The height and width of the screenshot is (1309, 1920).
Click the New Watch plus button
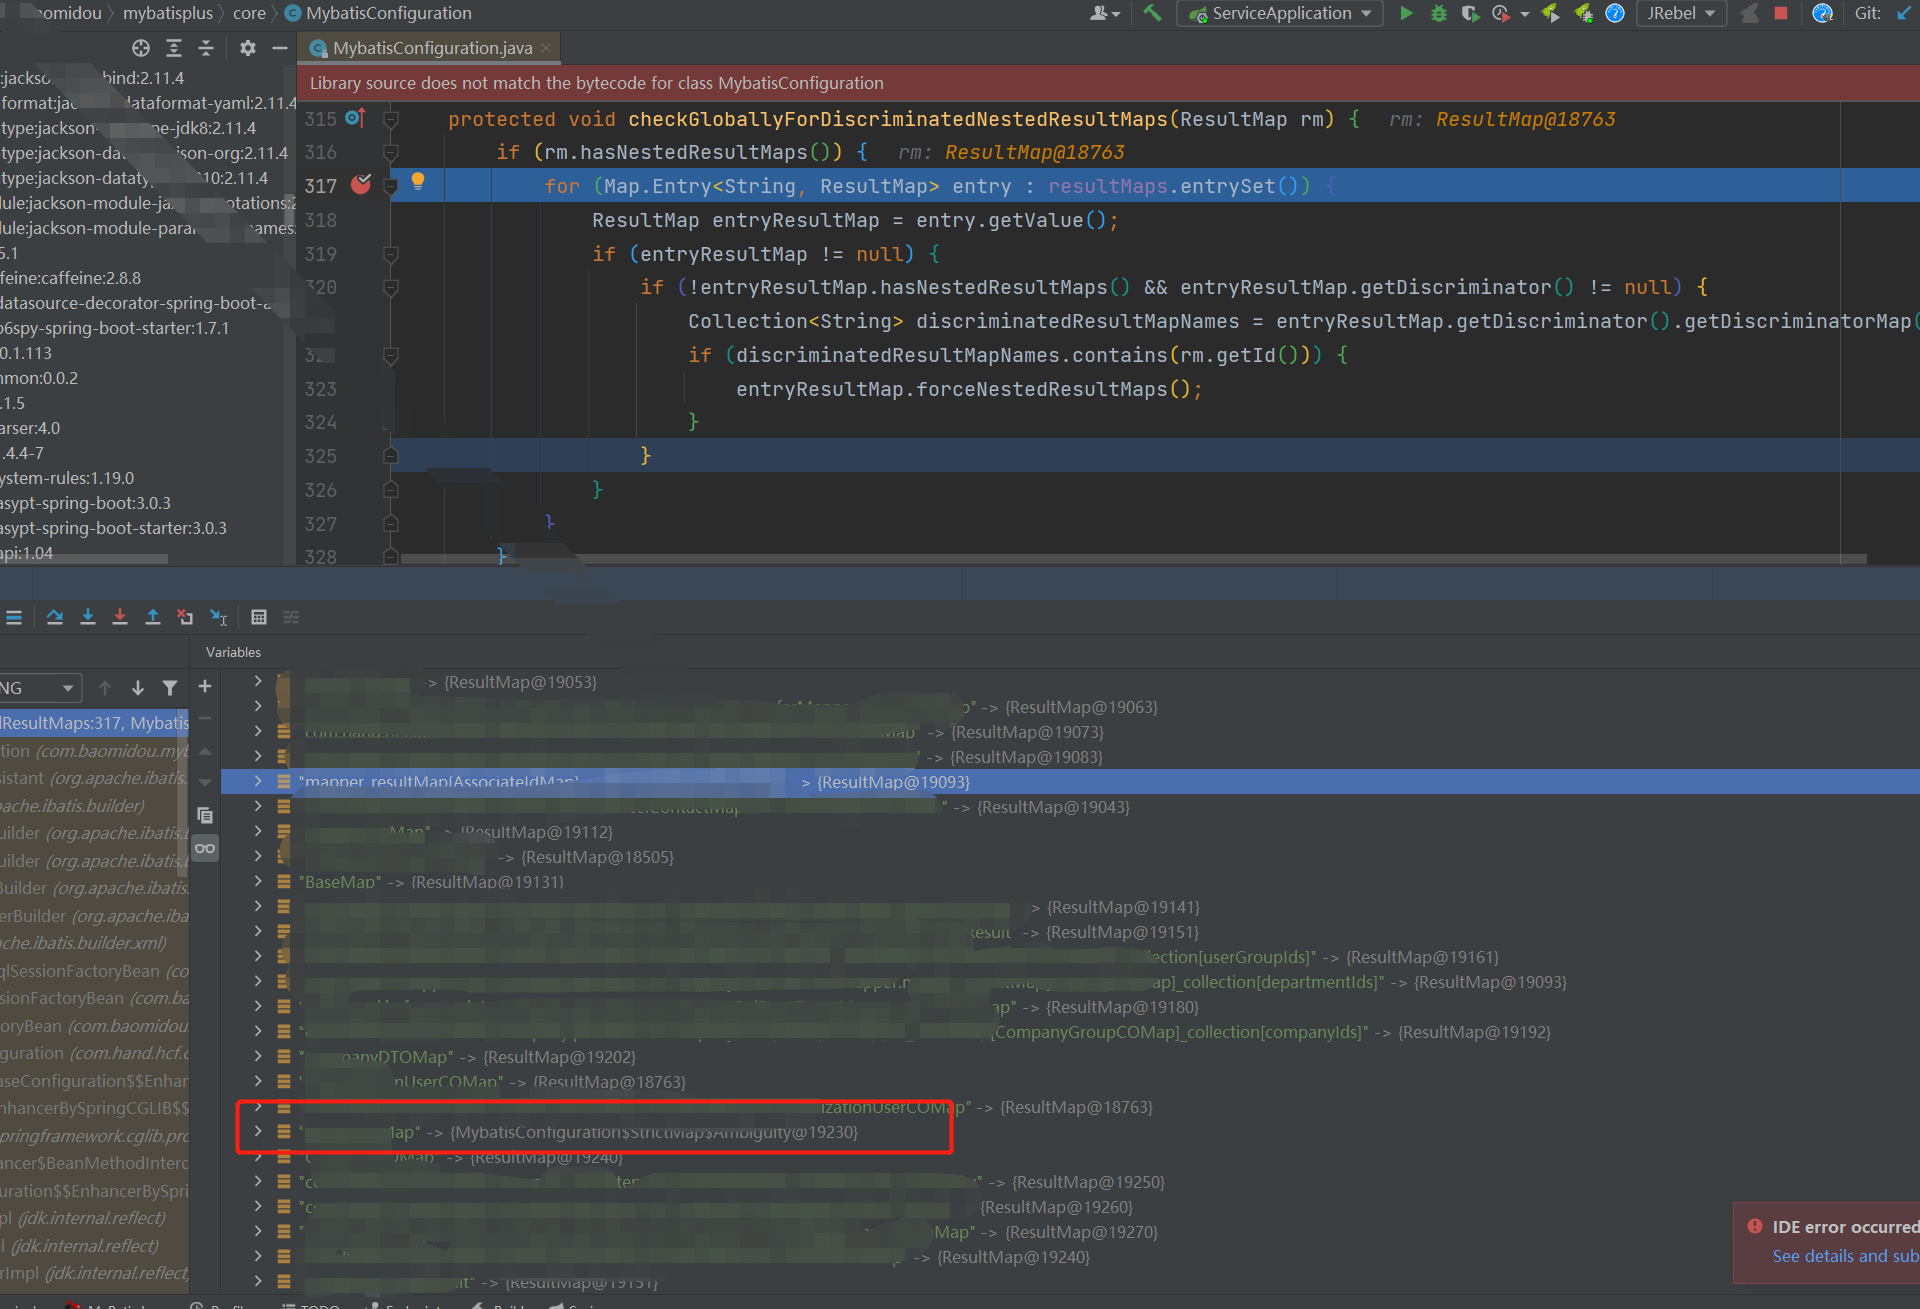click(x=205, y=686)
